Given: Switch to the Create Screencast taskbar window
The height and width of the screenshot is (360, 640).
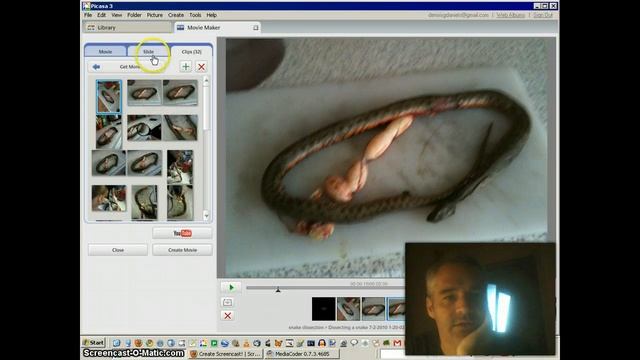Looking at the screenshot, I should 225,354.
